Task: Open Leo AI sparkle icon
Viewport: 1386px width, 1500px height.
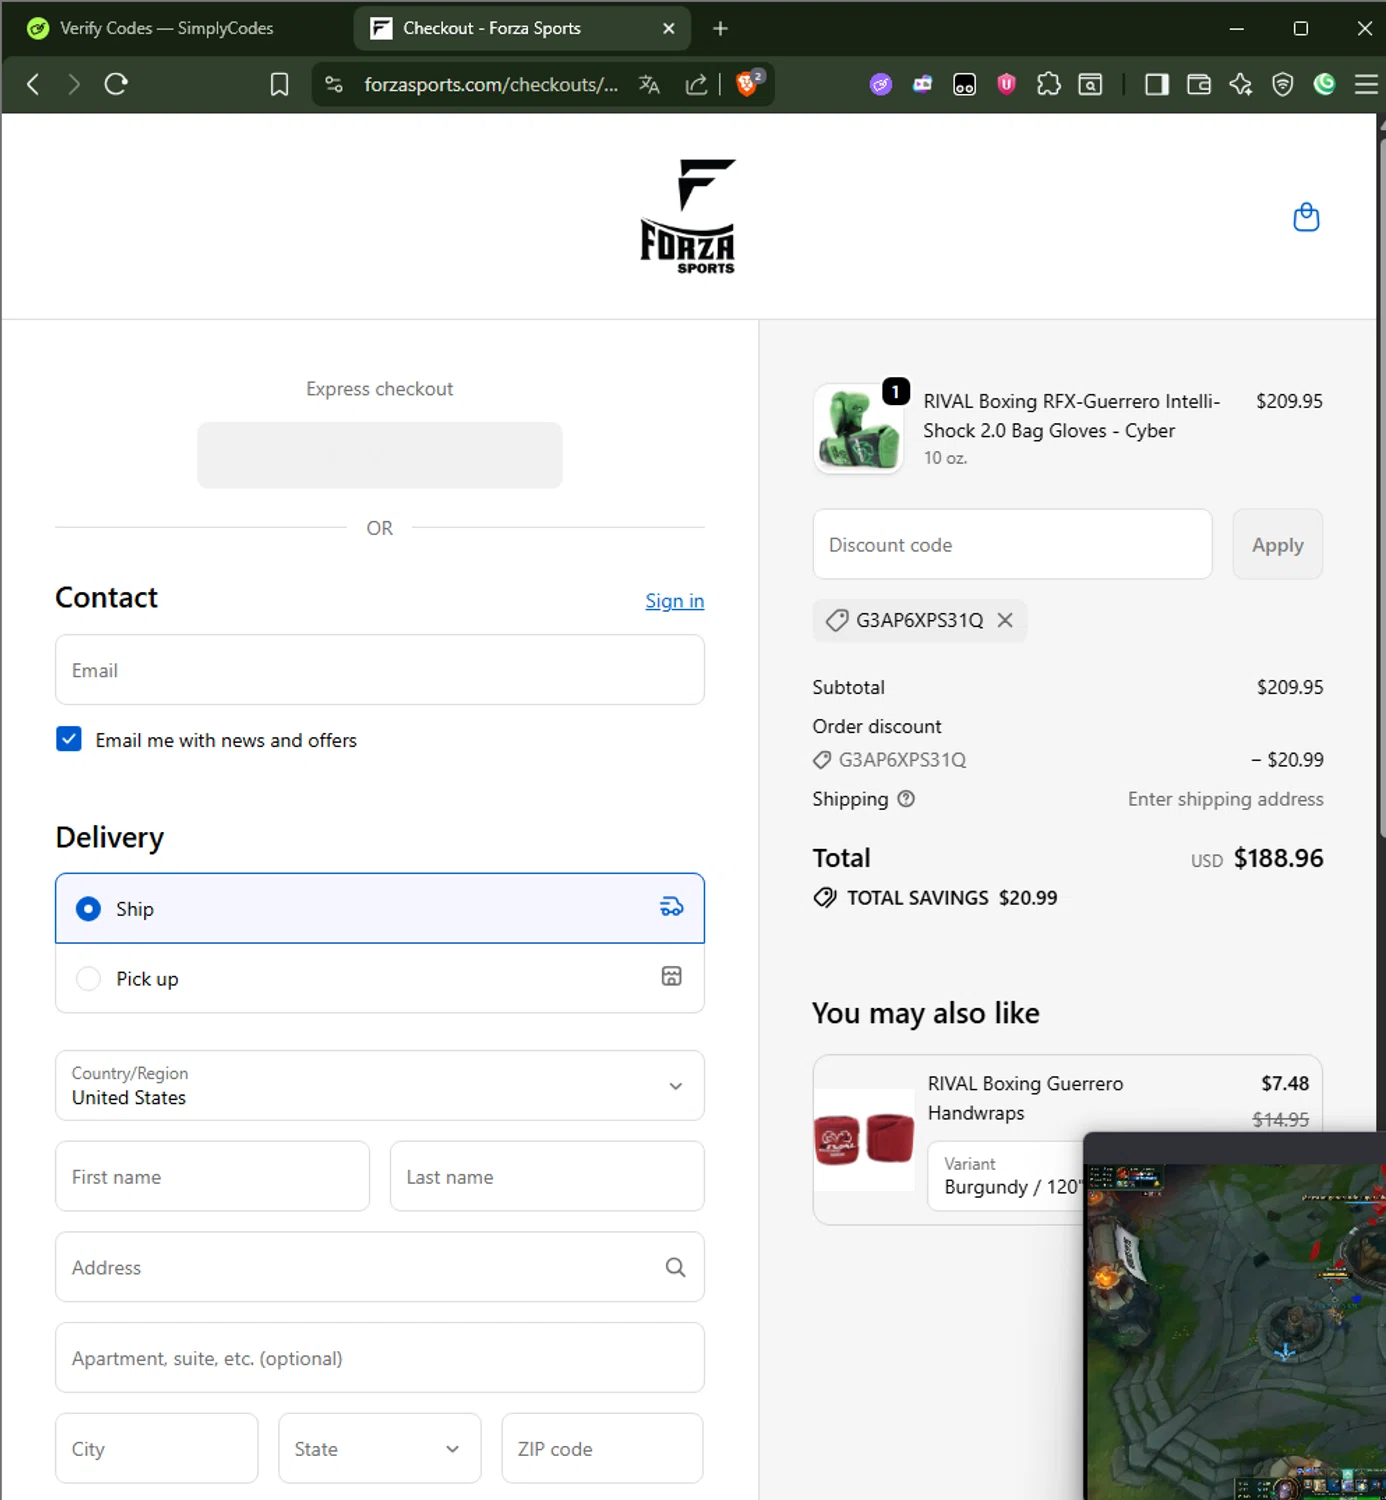Action: click(x=1240, y=85)
